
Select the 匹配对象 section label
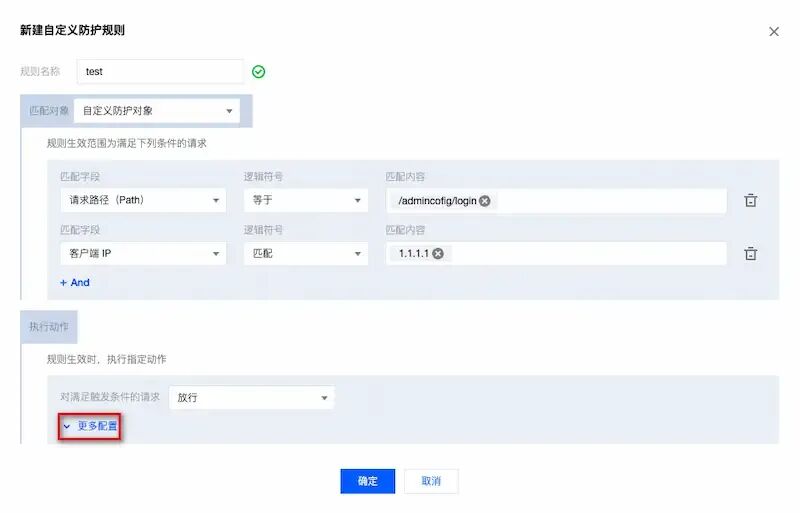(x=48, y=111)
